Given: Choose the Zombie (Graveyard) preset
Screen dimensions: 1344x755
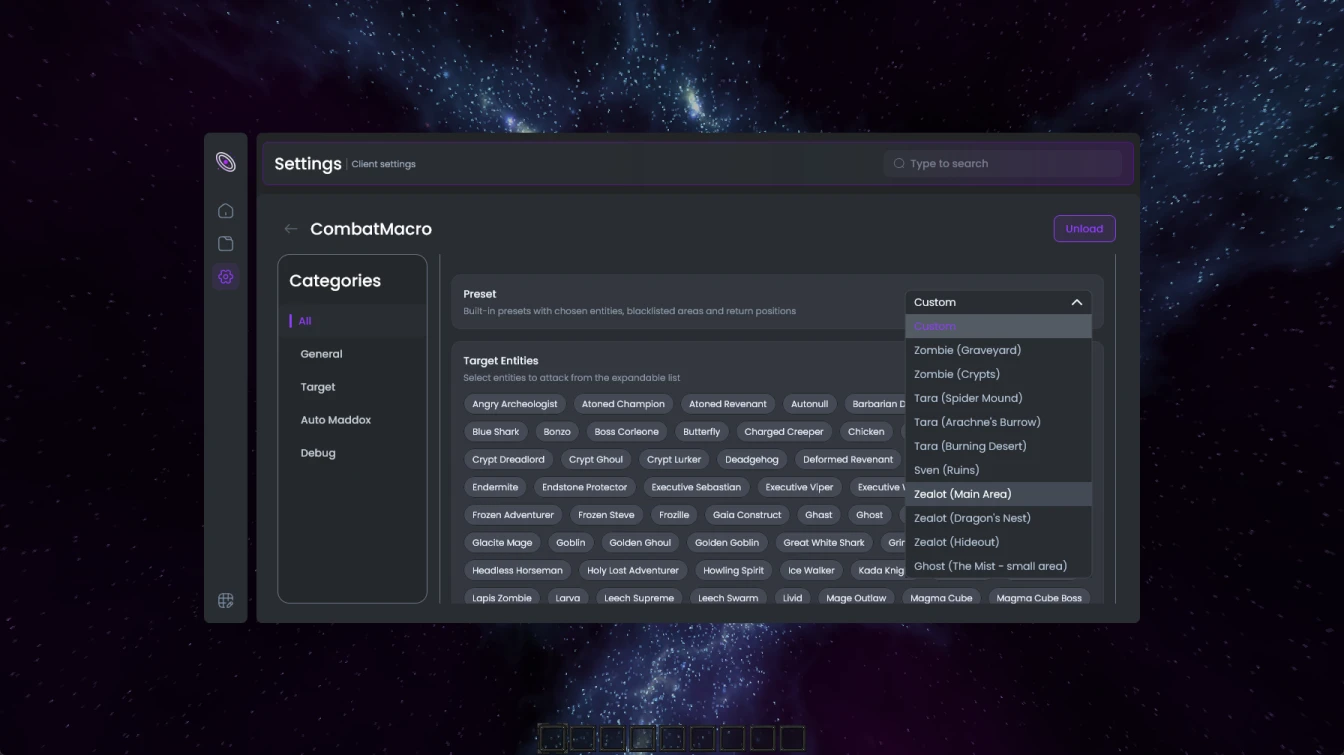Looking at the screenshot, I should tap(967, 350).
